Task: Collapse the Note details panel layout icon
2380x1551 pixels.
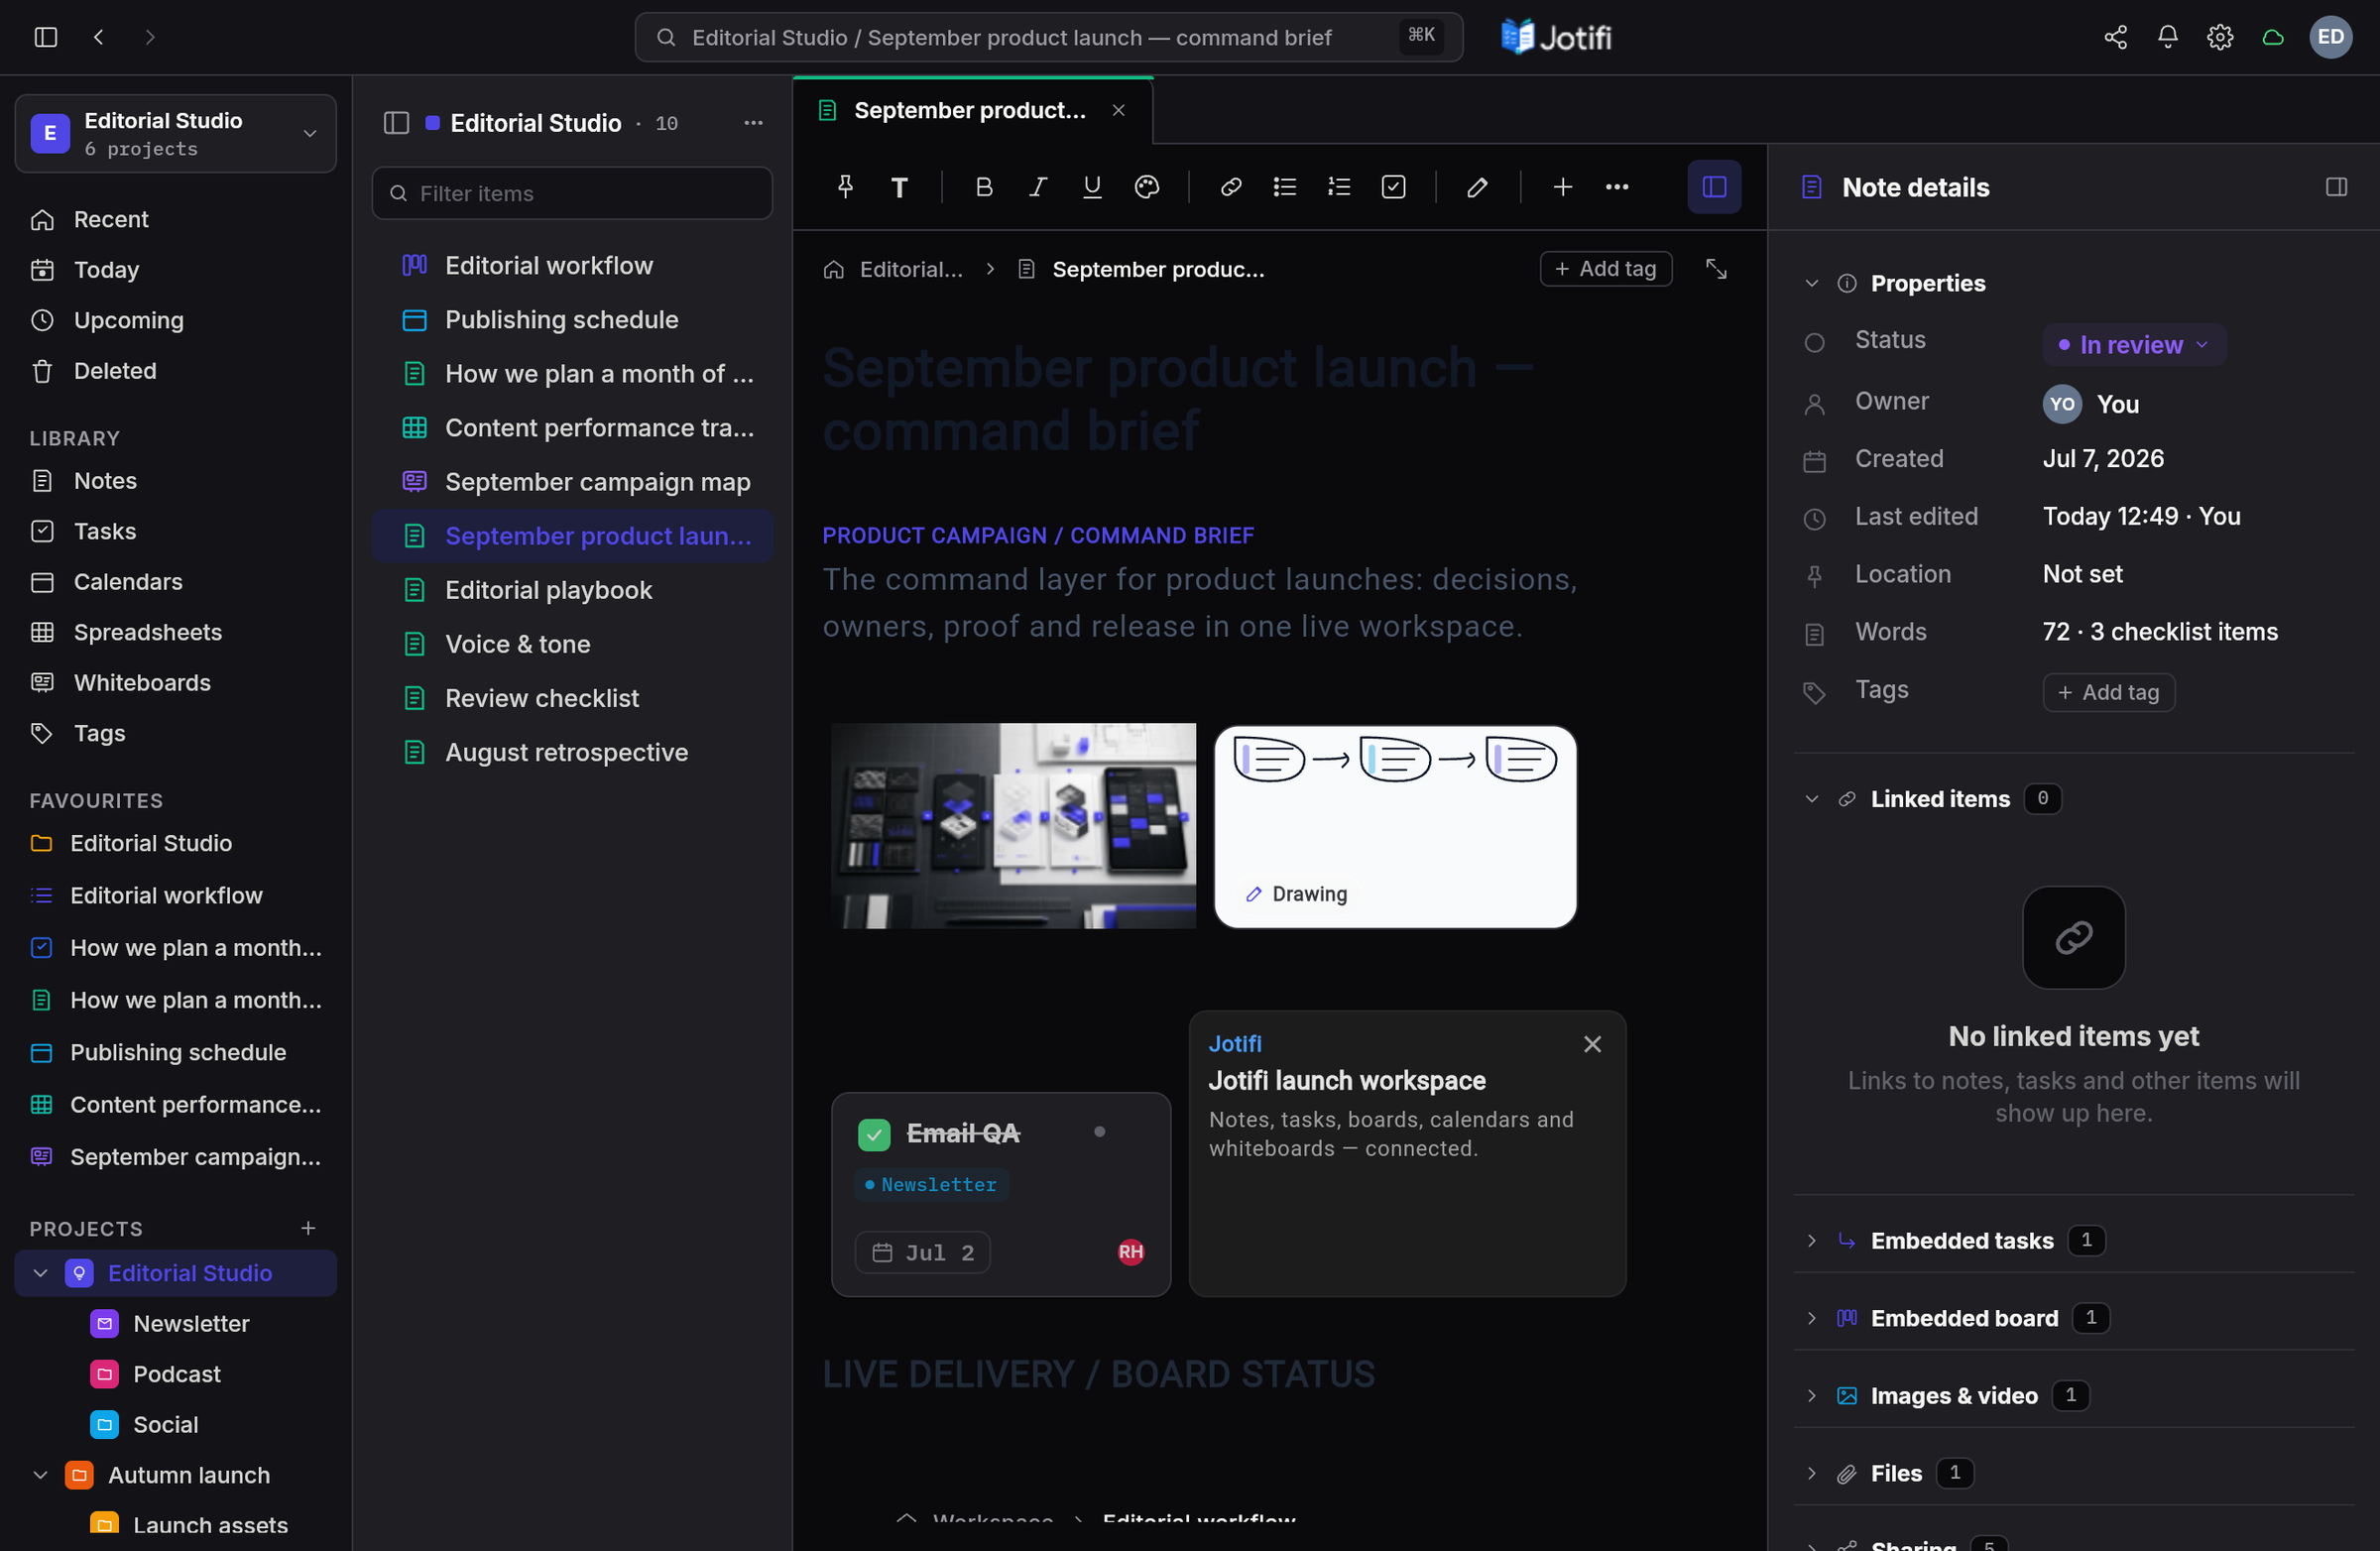Action: pyautogui.click(x=2336, y=187)
